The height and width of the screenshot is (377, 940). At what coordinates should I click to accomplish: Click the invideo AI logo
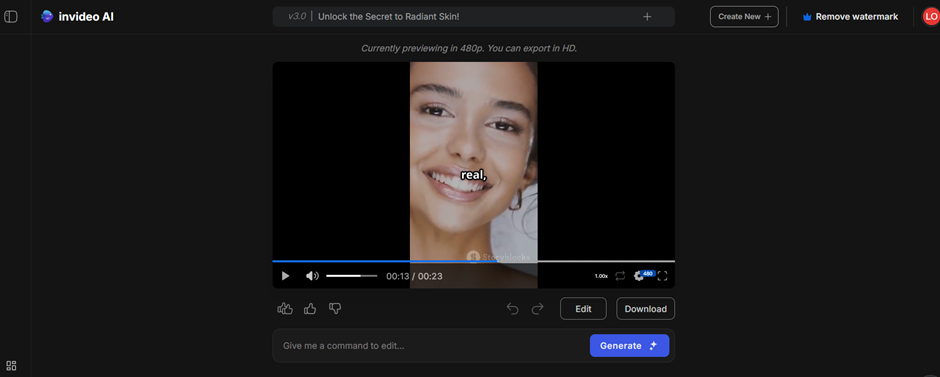77,17
